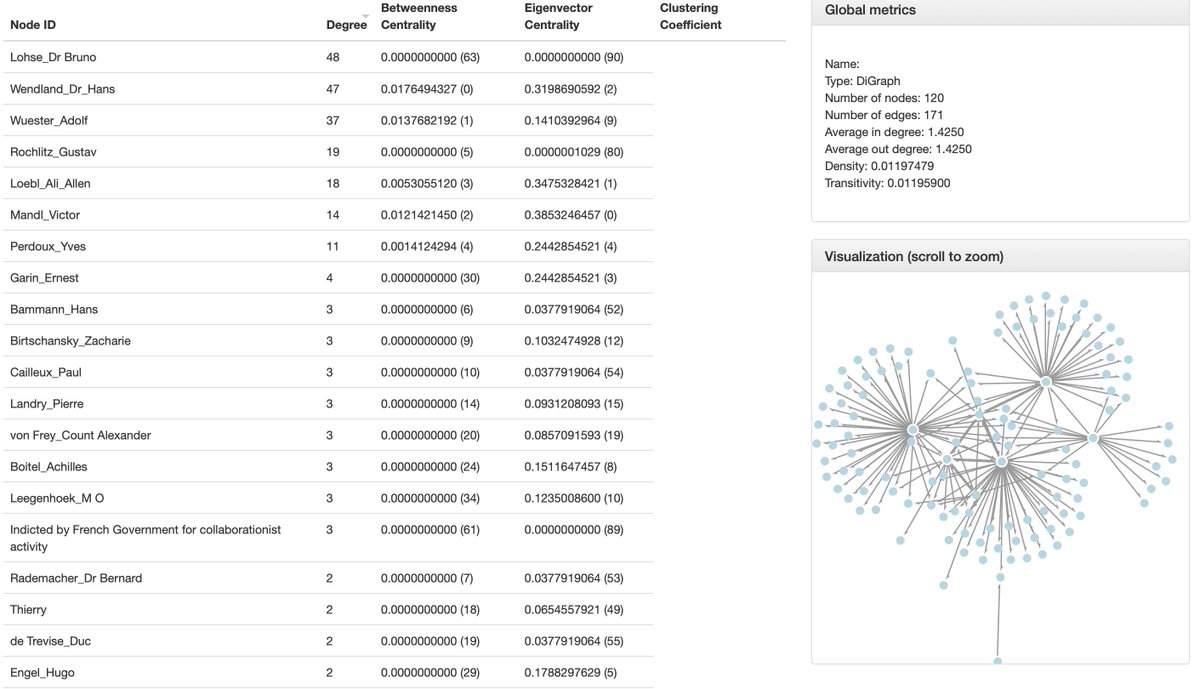Click degree value 14 for Mandl_Victor
Image resolution: width=1200 pixels, height=689 pixels.
click(333, 215)
